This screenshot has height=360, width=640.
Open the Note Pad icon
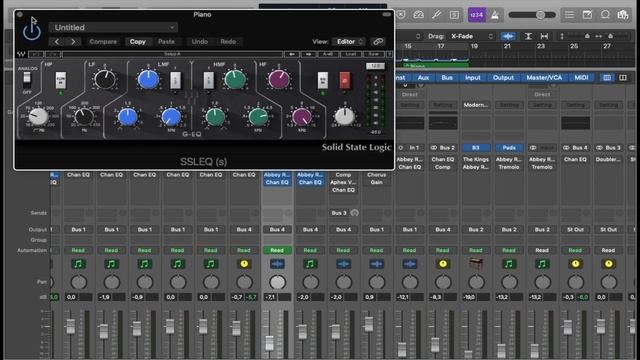coord(587,15)
